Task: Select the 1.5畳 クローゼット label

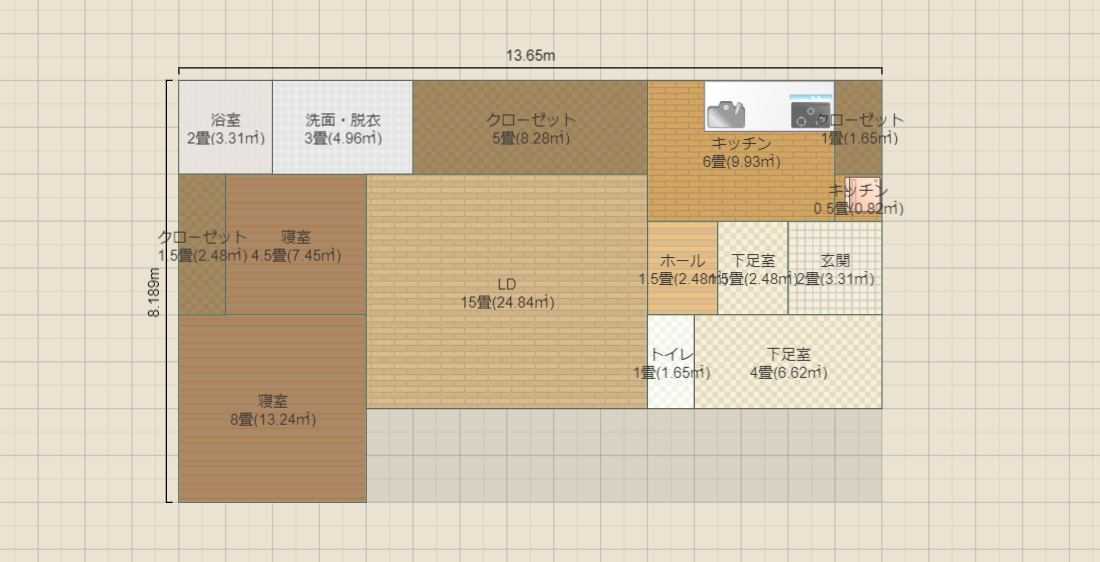Action: click(203, 246)
